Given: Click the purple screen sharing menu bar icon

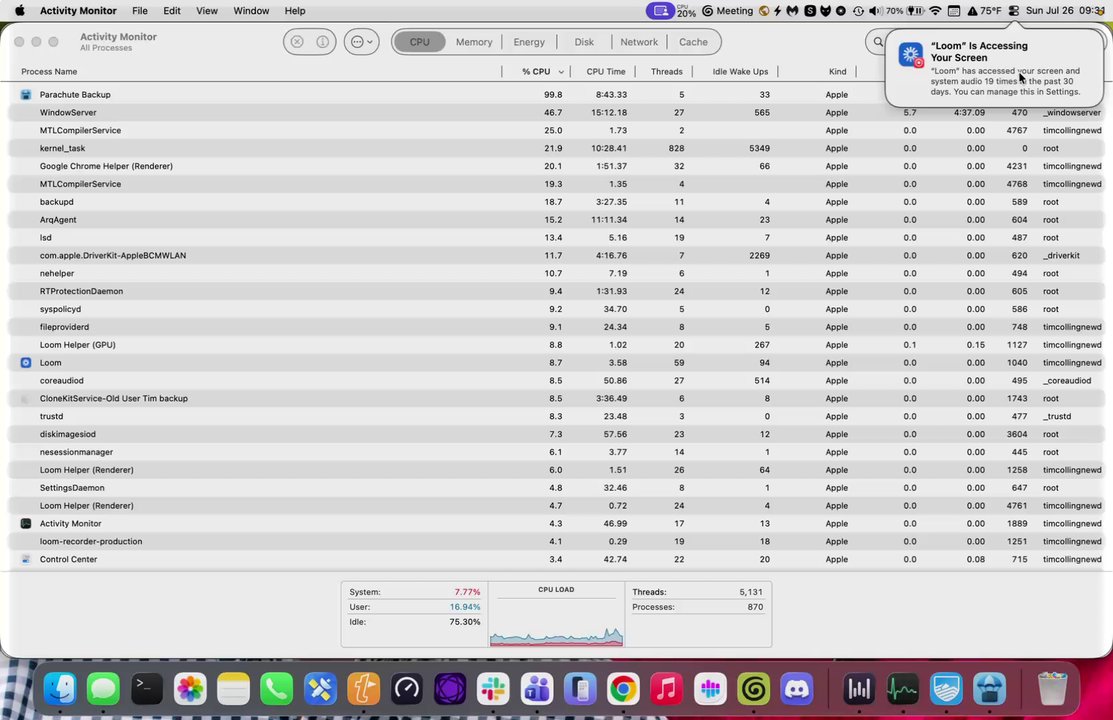Looking at the screenshot, I should (660, 11).
